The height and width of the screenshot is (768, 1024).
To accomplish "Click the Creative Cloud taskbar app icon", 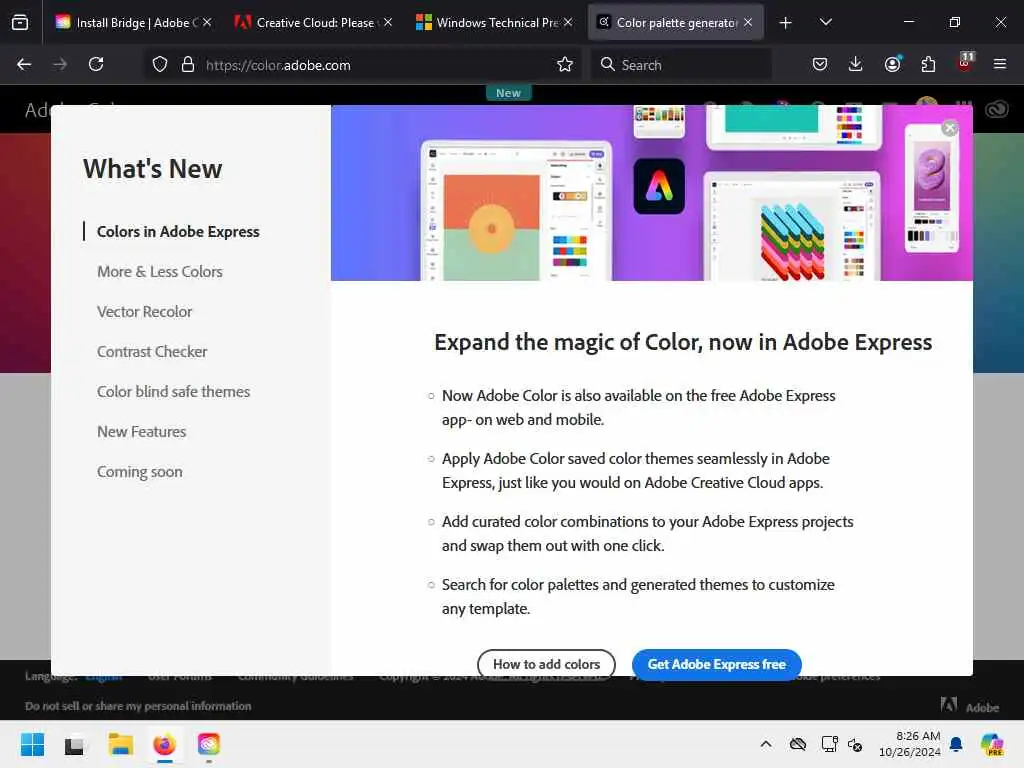I will coord(208,744).
